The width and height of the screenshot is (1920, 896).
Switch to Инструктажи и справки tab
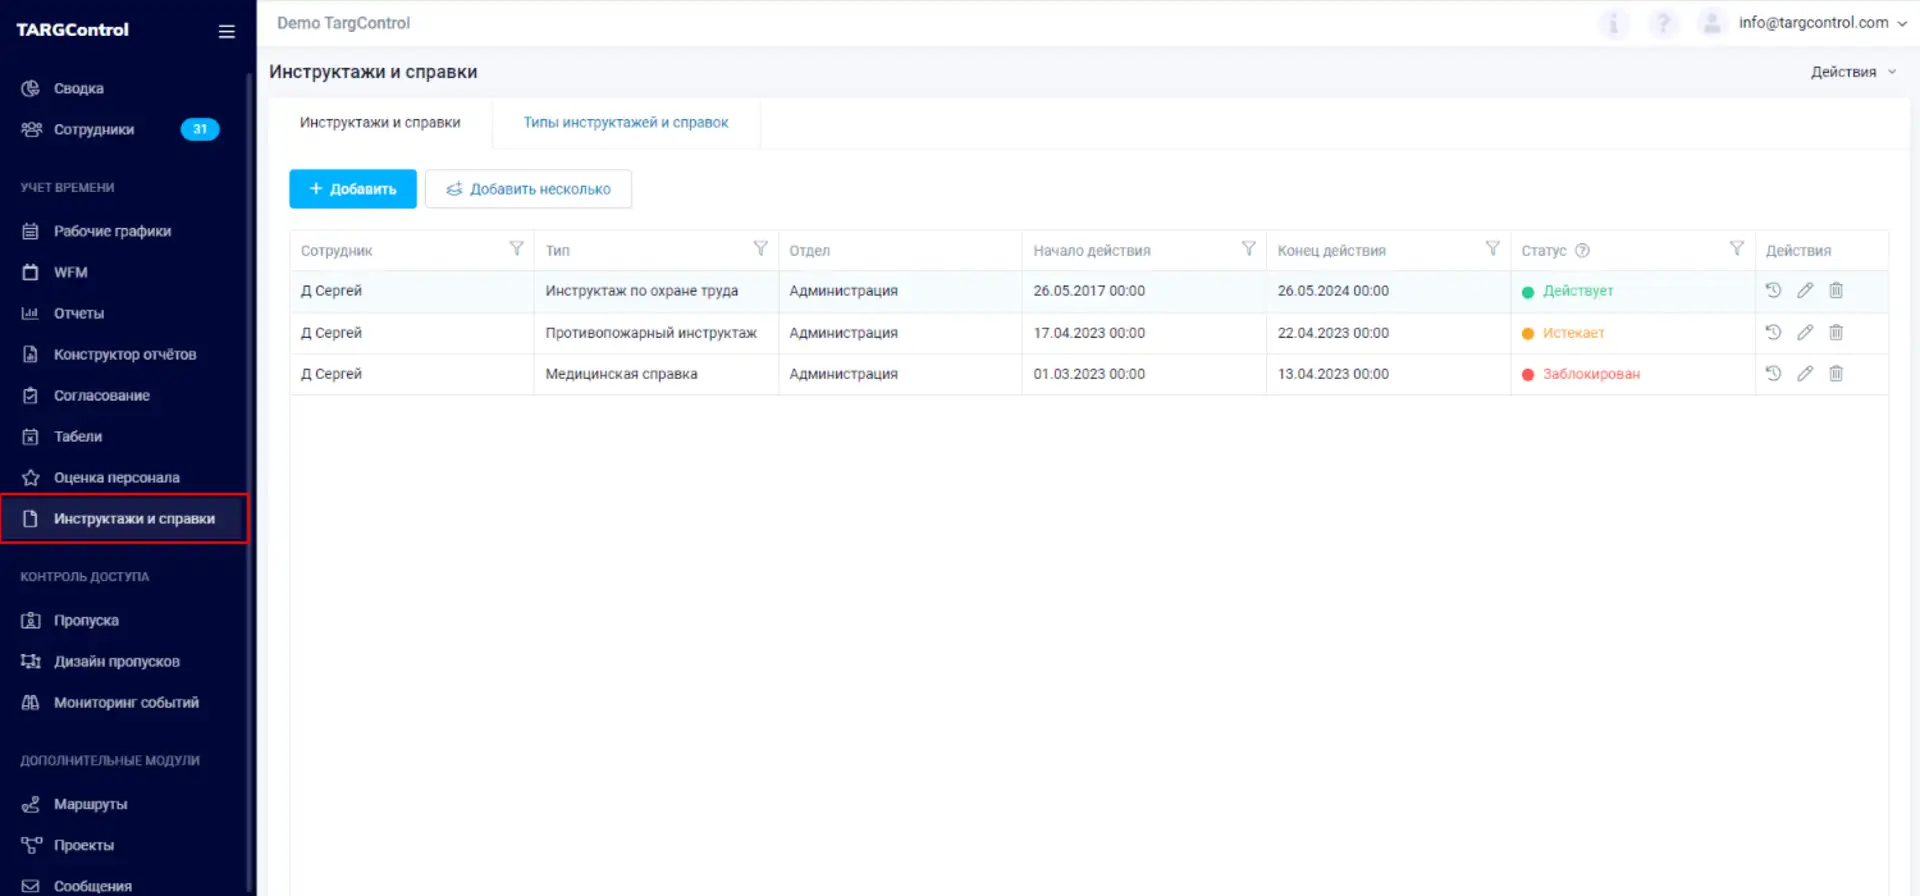coord(380,122)
